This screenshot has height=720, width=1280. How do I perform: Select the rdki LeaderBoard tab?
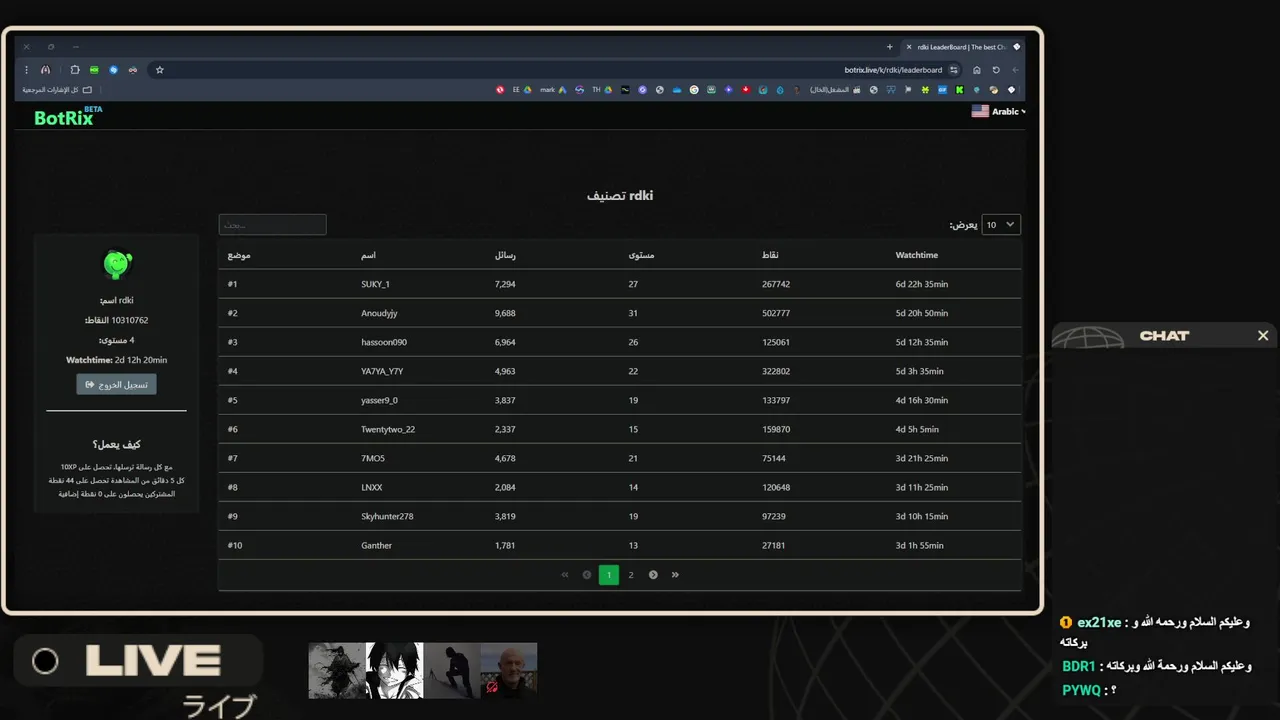[963, 47]
